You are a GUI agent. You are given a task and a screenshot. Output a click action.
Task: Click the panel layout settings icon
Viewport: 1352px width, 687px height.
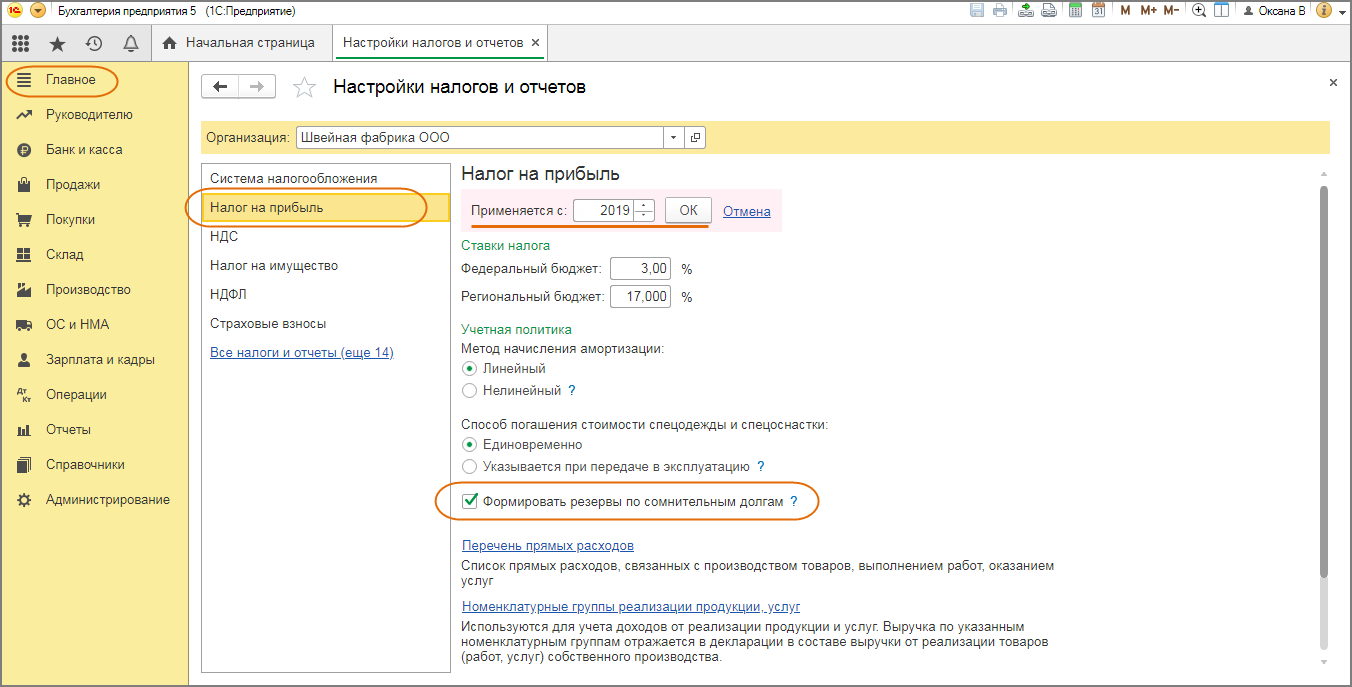pyautogui.click(x=1220, y=11)
